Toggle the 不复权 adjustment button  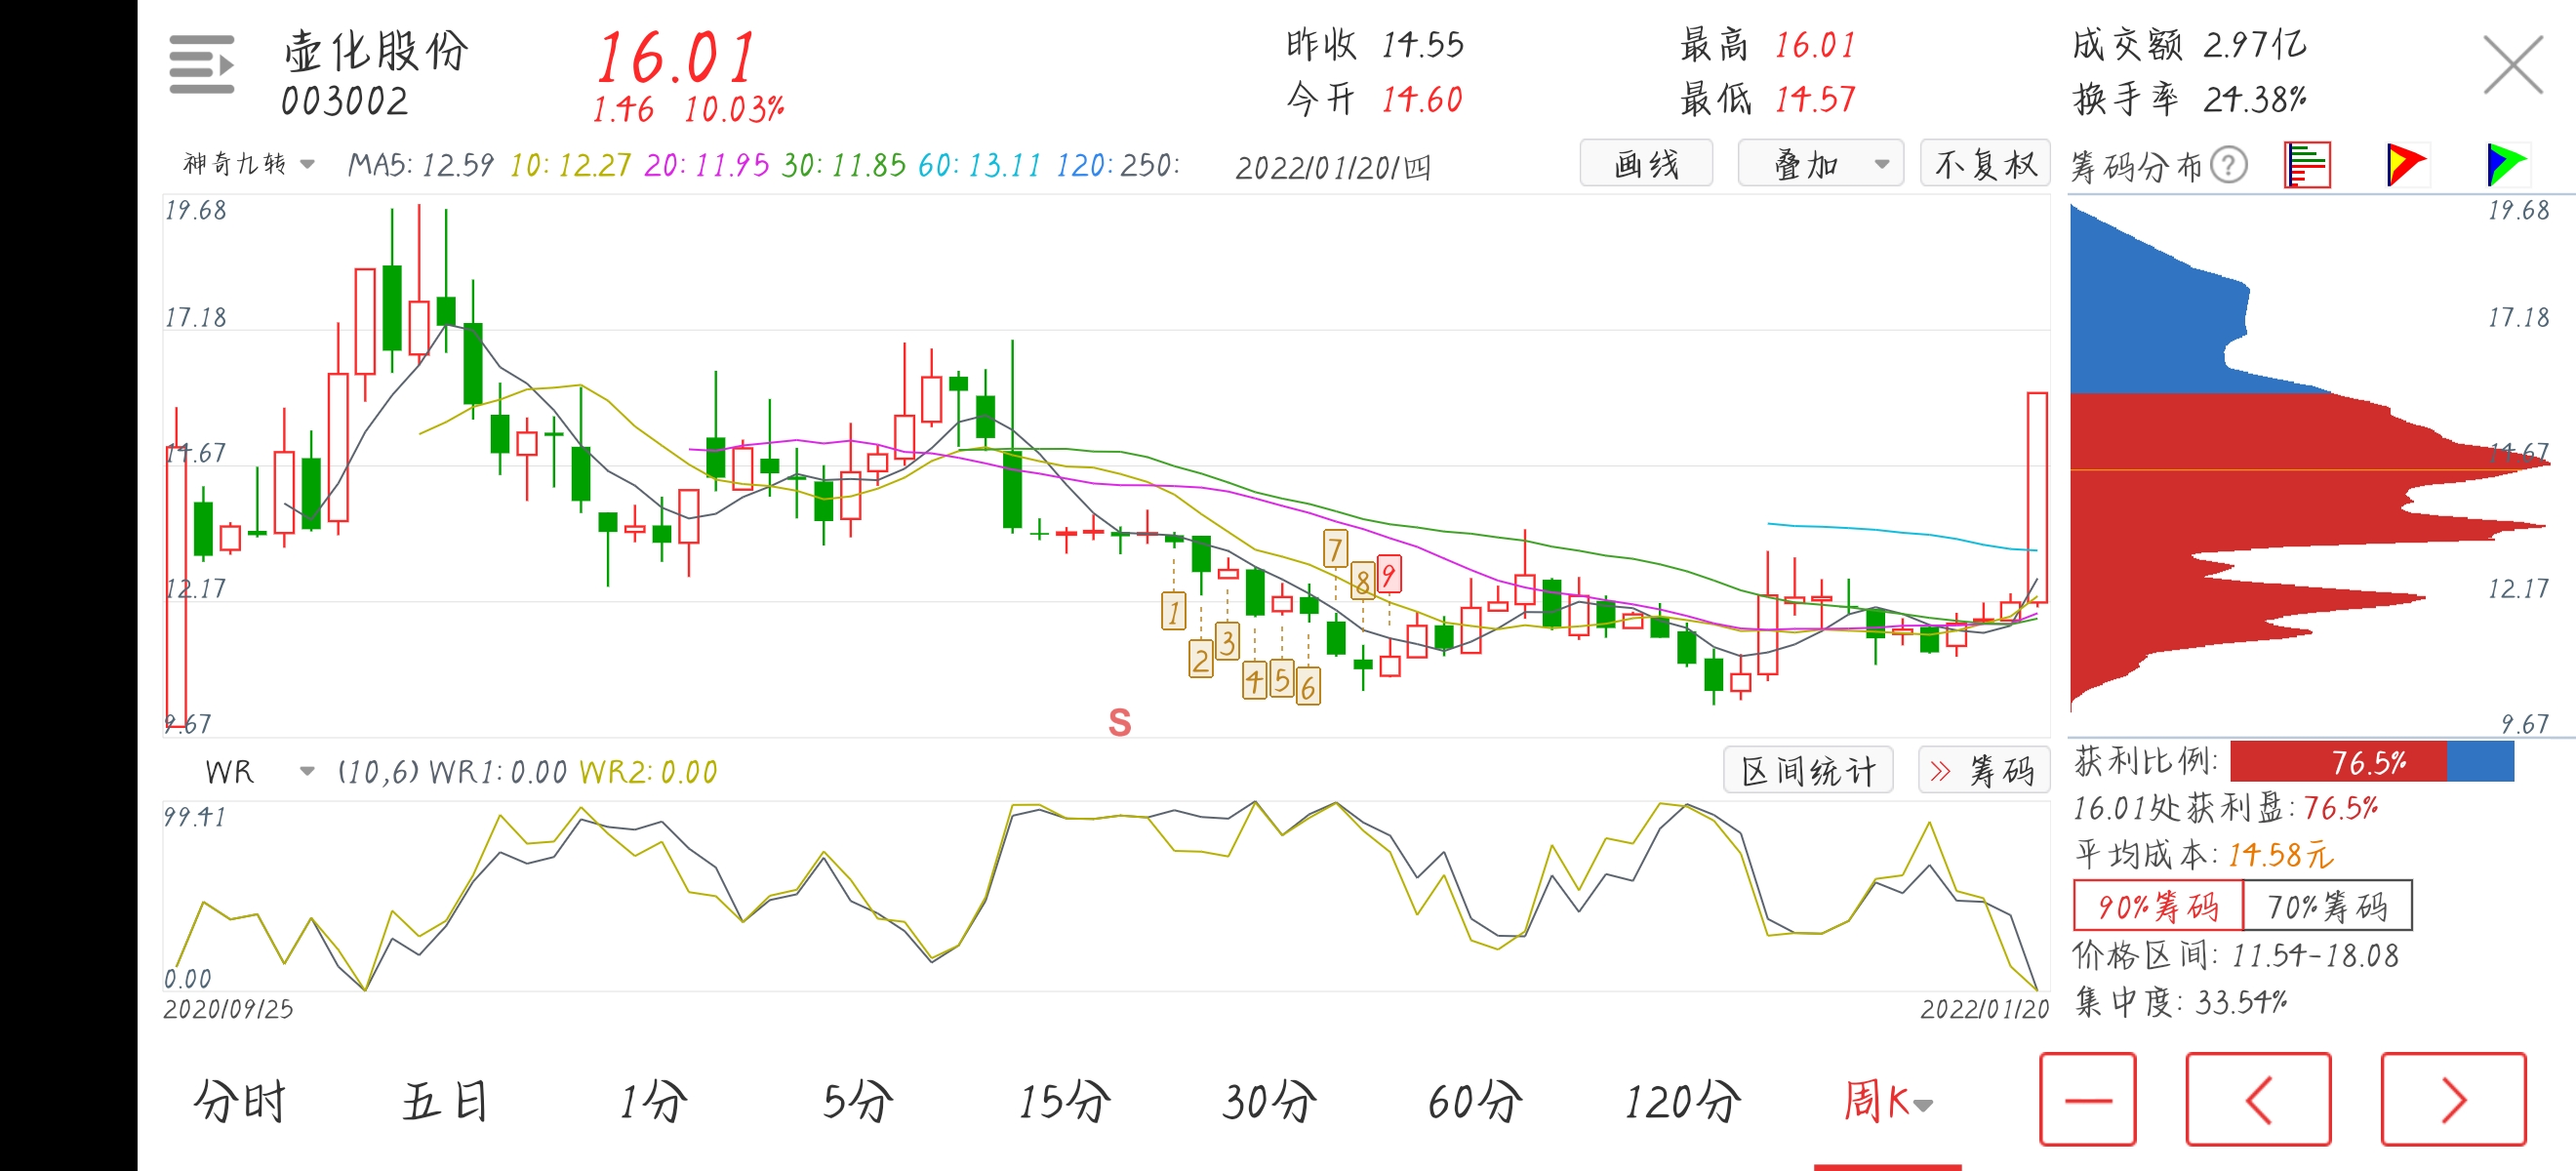coord(1984,164)
